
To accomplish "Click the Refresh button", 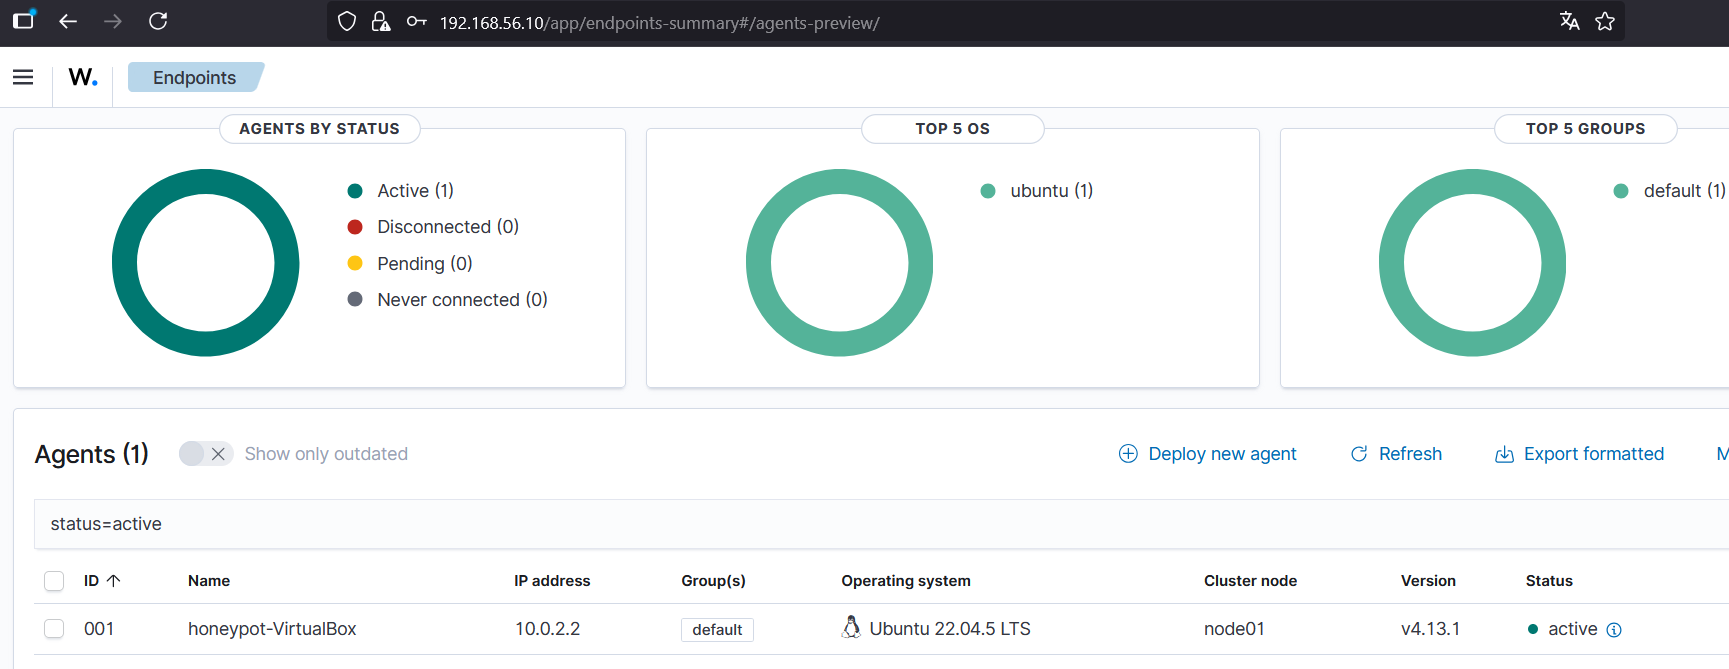I will click(1396, 454).
